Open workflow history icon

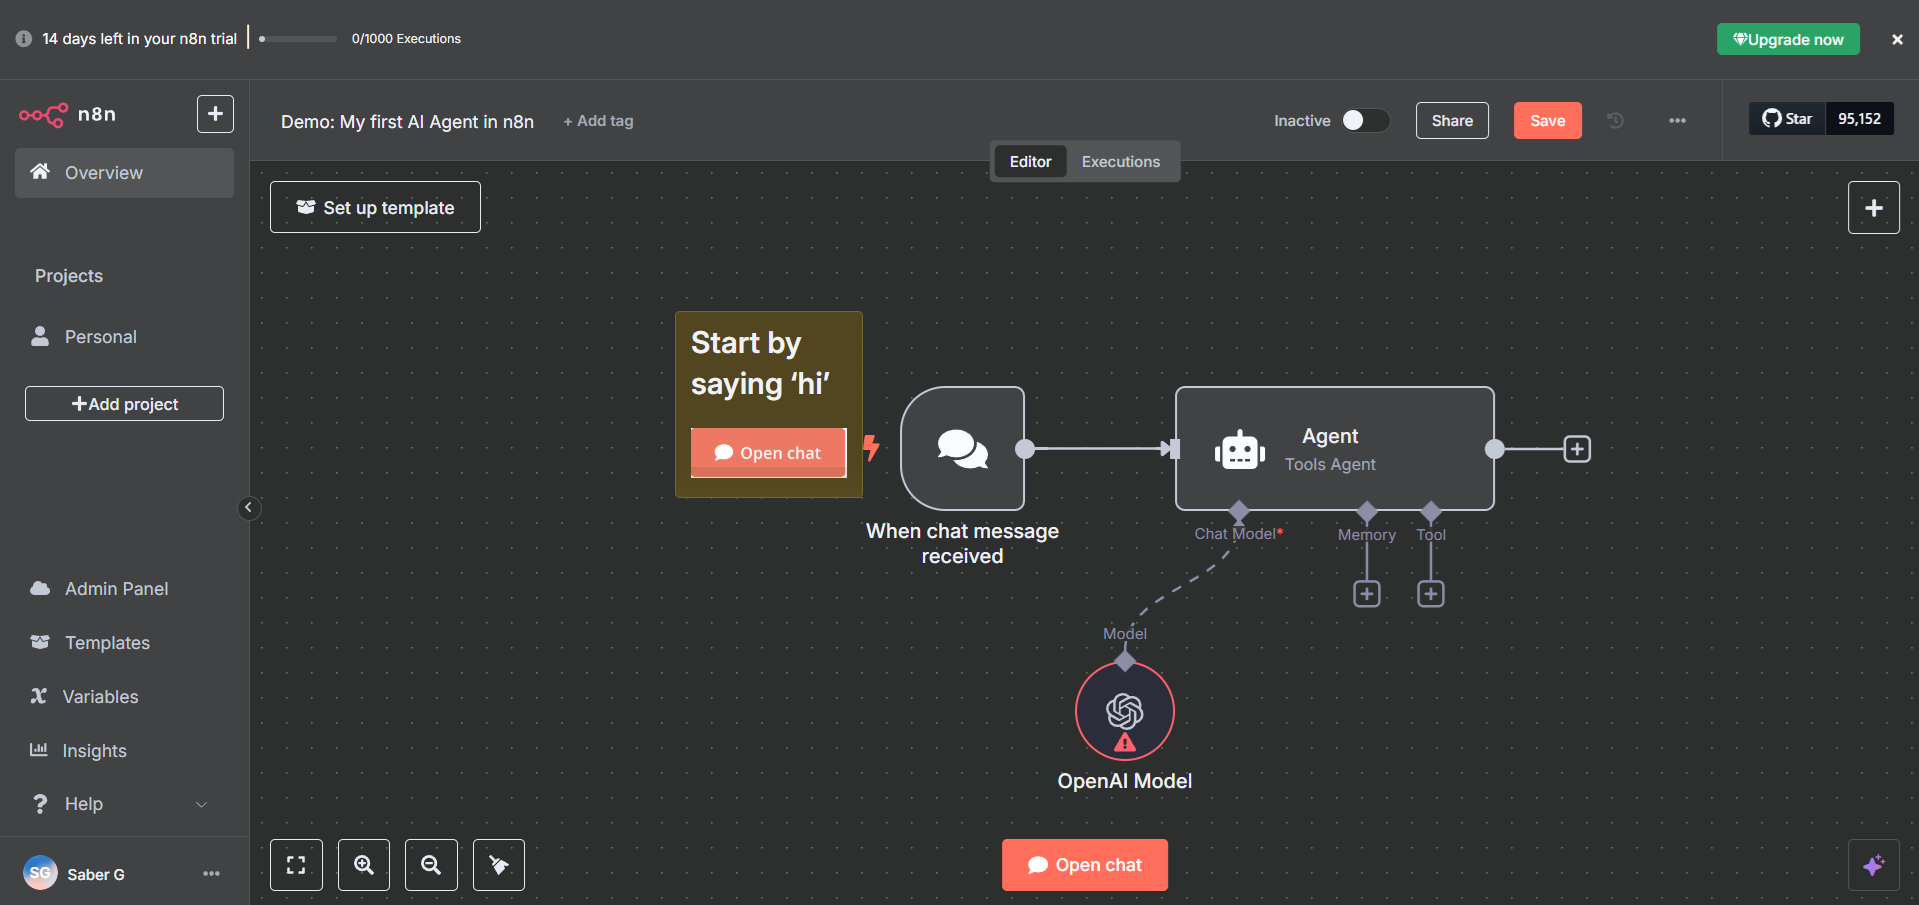(1615, 121)
